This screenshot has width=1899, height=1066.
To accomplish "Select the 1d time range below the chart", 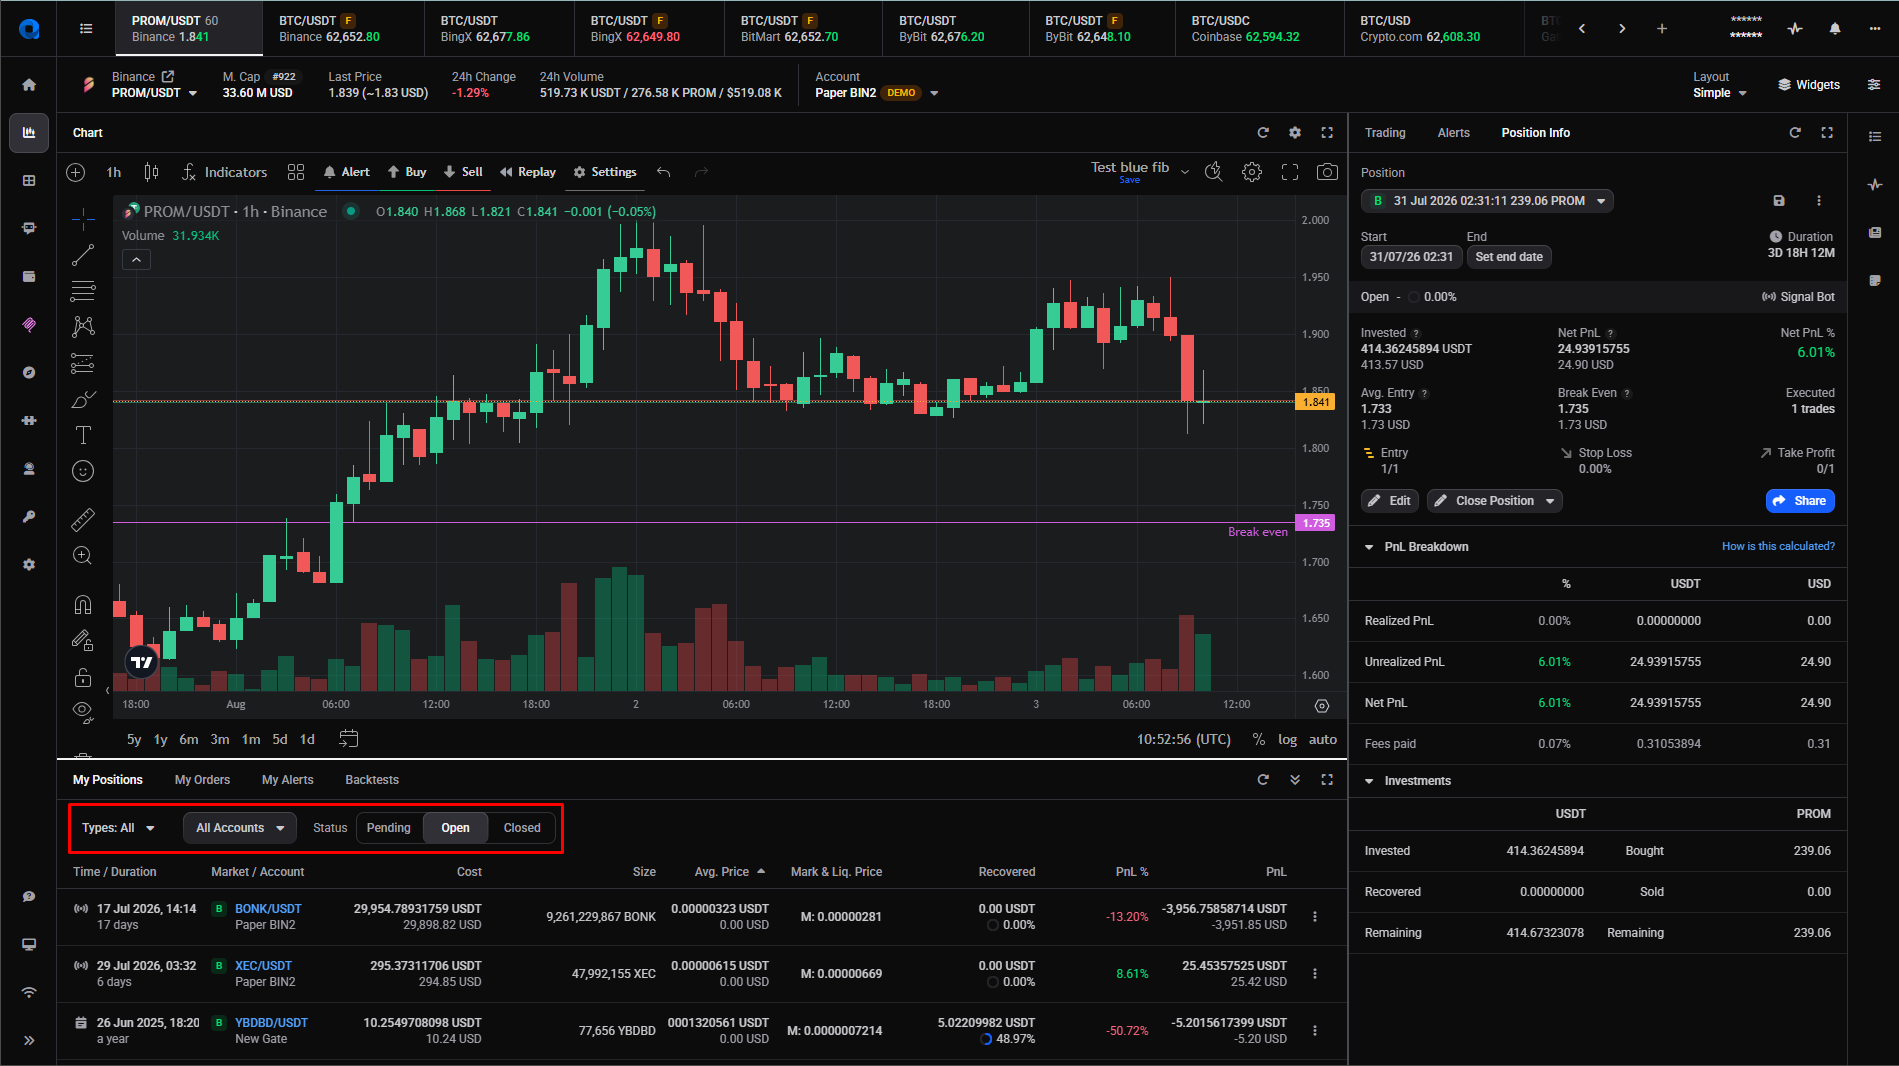I will [x=307, y=739].
